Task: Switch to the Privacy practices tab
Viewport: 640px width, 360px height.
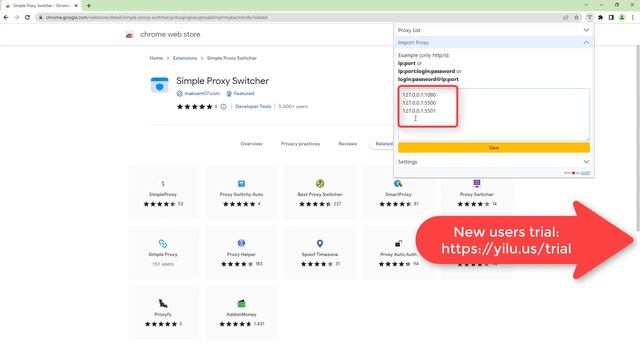Action: point(300,144)
